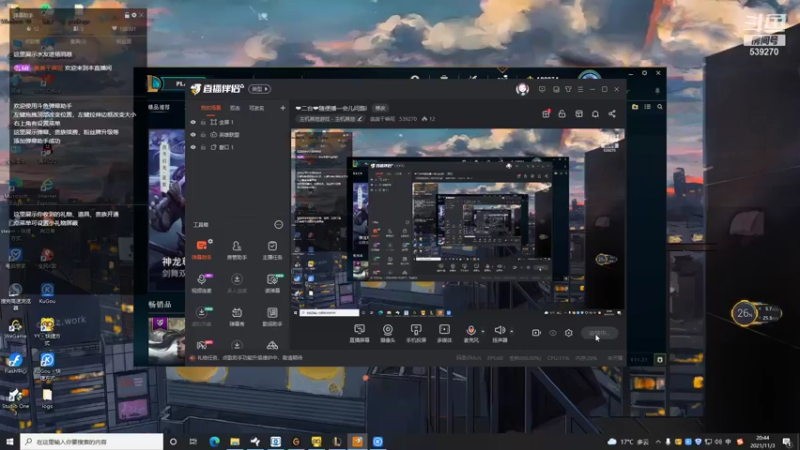The height and width of the screenshot is (450, 800).
Task: Click the folder icon in League client window
Action: pyautogui.click(x=635, y=107)
